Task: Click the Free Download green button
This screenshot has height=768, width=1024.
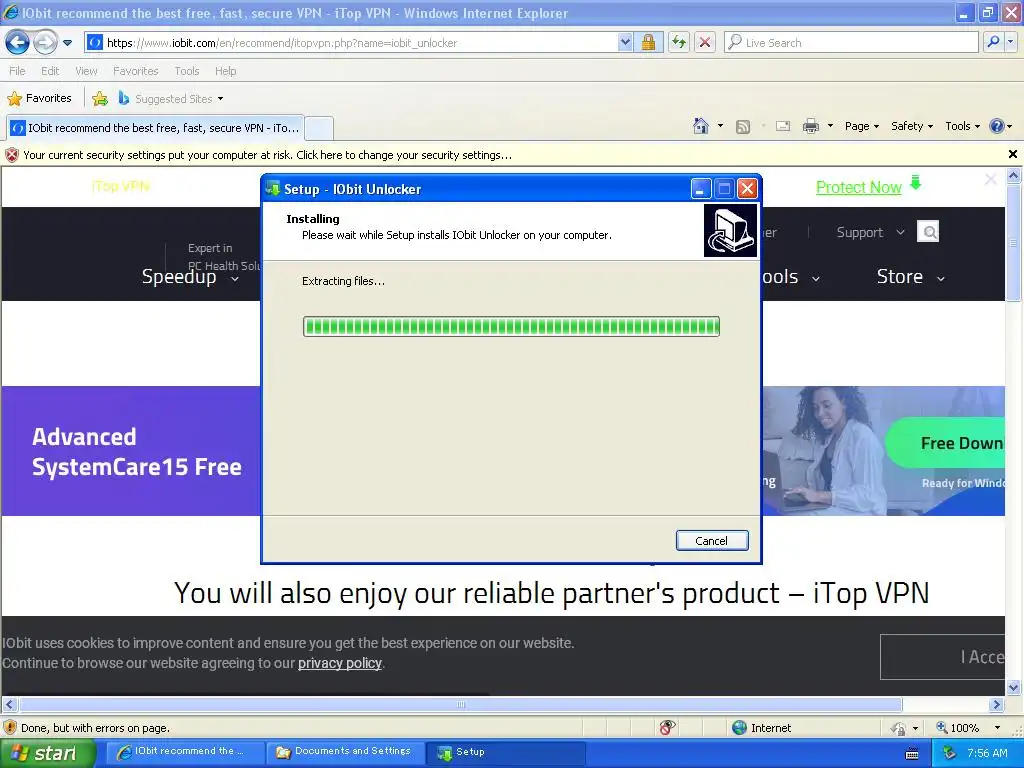Action: pos(946,443)
